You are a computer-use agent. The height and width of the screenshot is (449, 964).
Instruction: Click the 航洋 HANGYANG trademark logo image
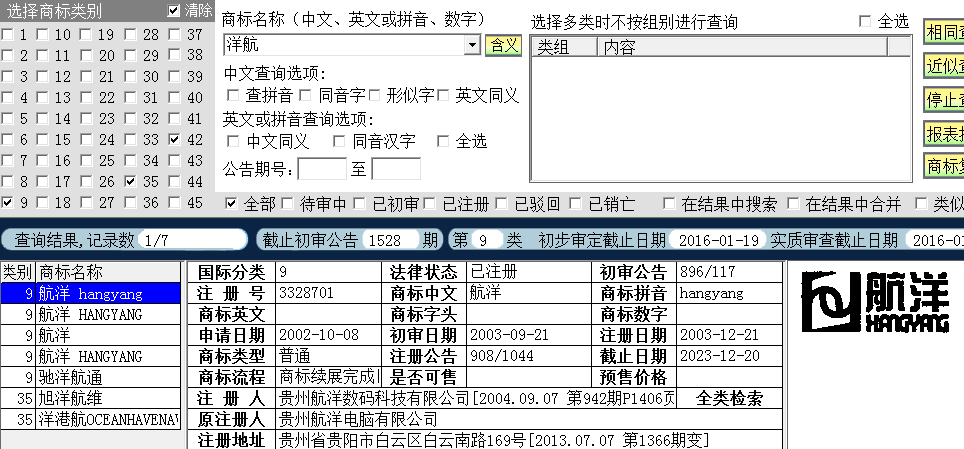(x=875, y=301)
